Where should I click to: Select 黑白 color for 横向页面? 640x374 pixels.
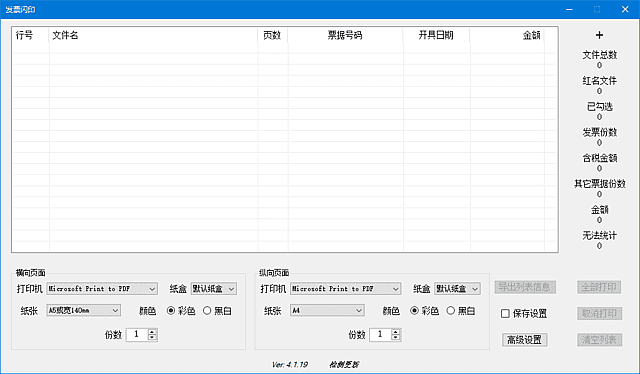(217, 311)
